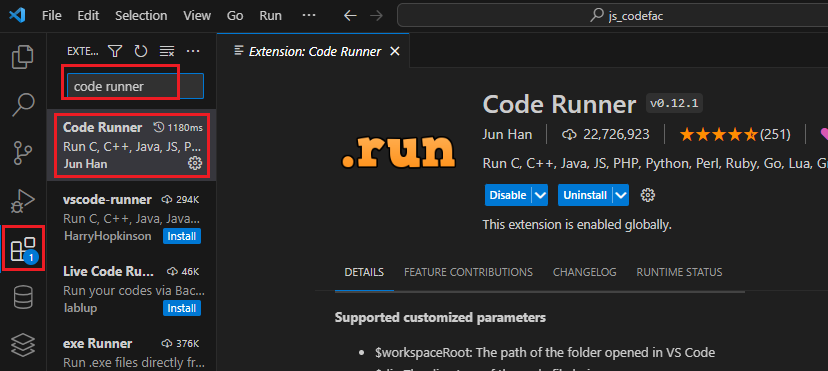828x371 pixels.
Task: Select exe Runner in extension results
Action: click(131, 348)
